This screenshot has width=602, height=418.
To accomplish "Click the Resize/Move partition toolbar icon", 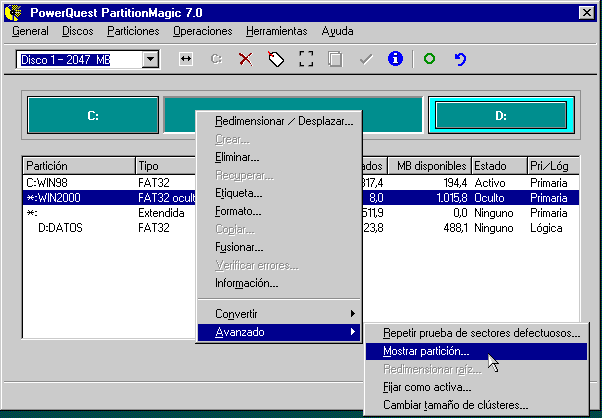I will tap(186, 59).
